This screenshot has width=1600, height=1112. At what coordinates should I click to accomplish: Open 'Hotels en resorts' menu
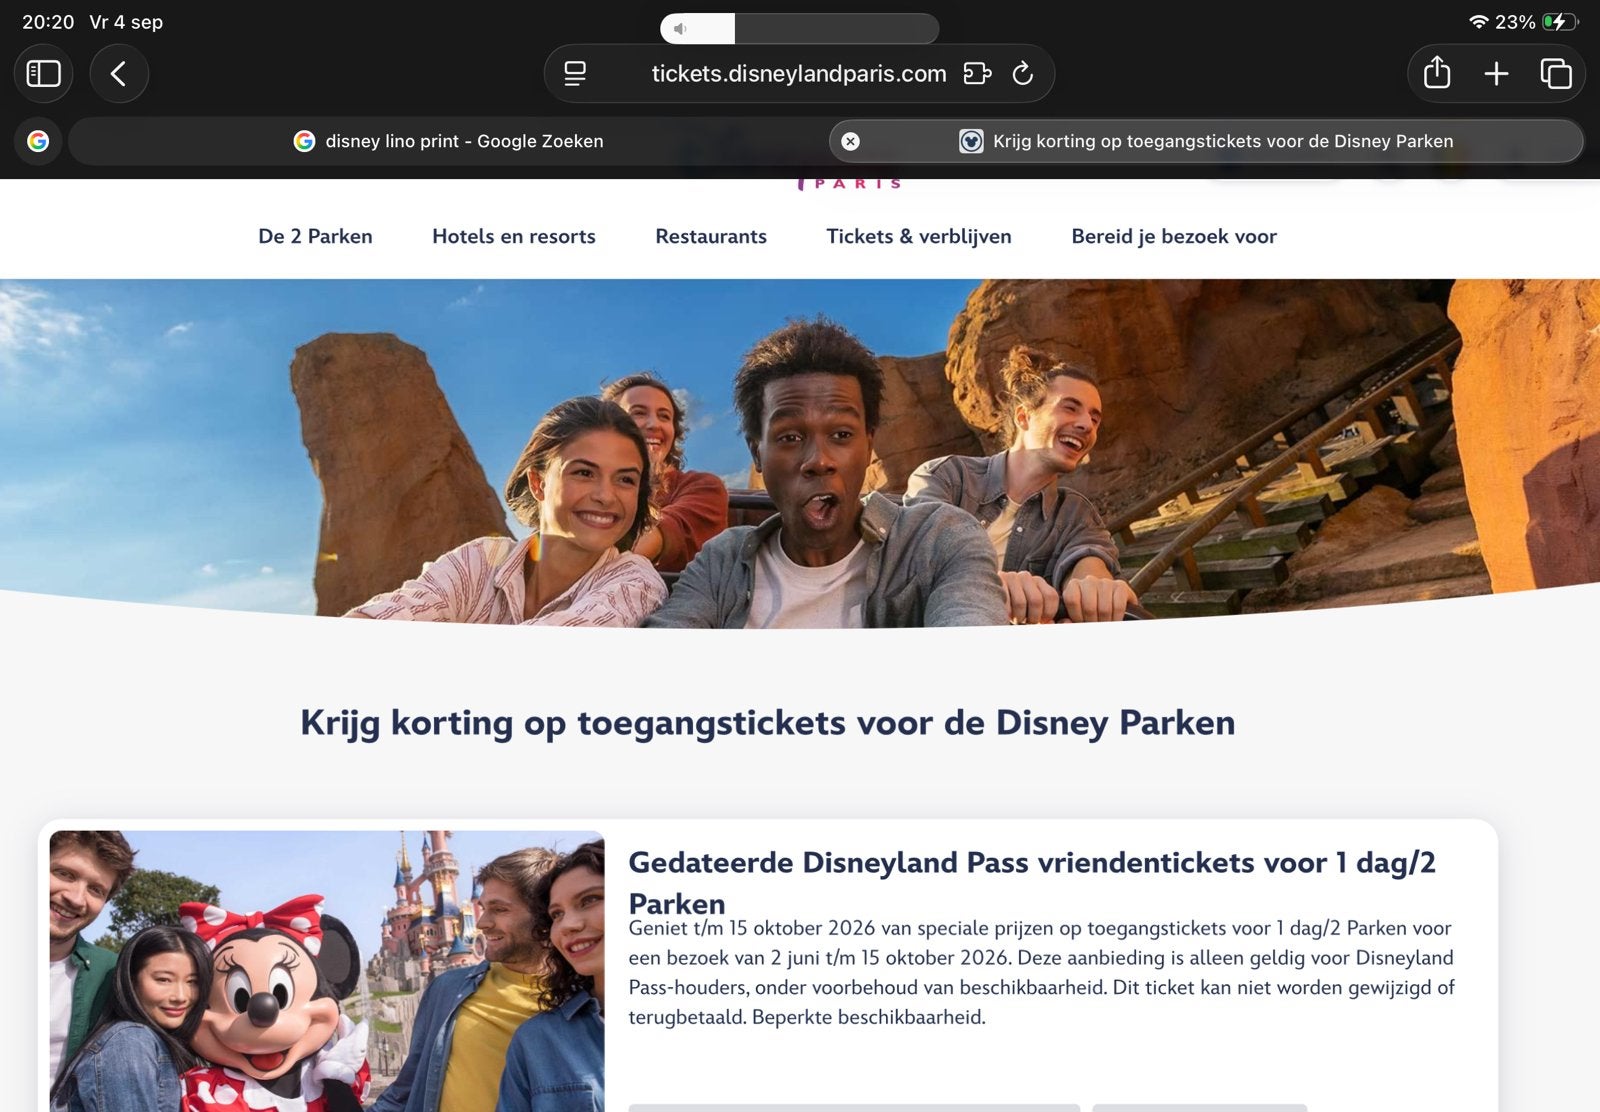click(514, 236)
